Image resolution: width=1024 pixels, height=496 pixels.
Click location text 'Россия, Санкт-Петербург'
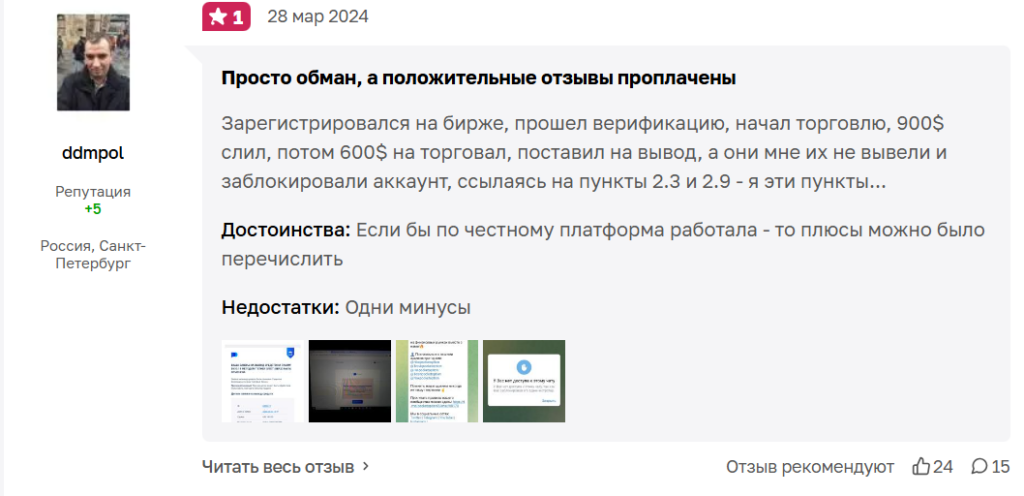93,255
